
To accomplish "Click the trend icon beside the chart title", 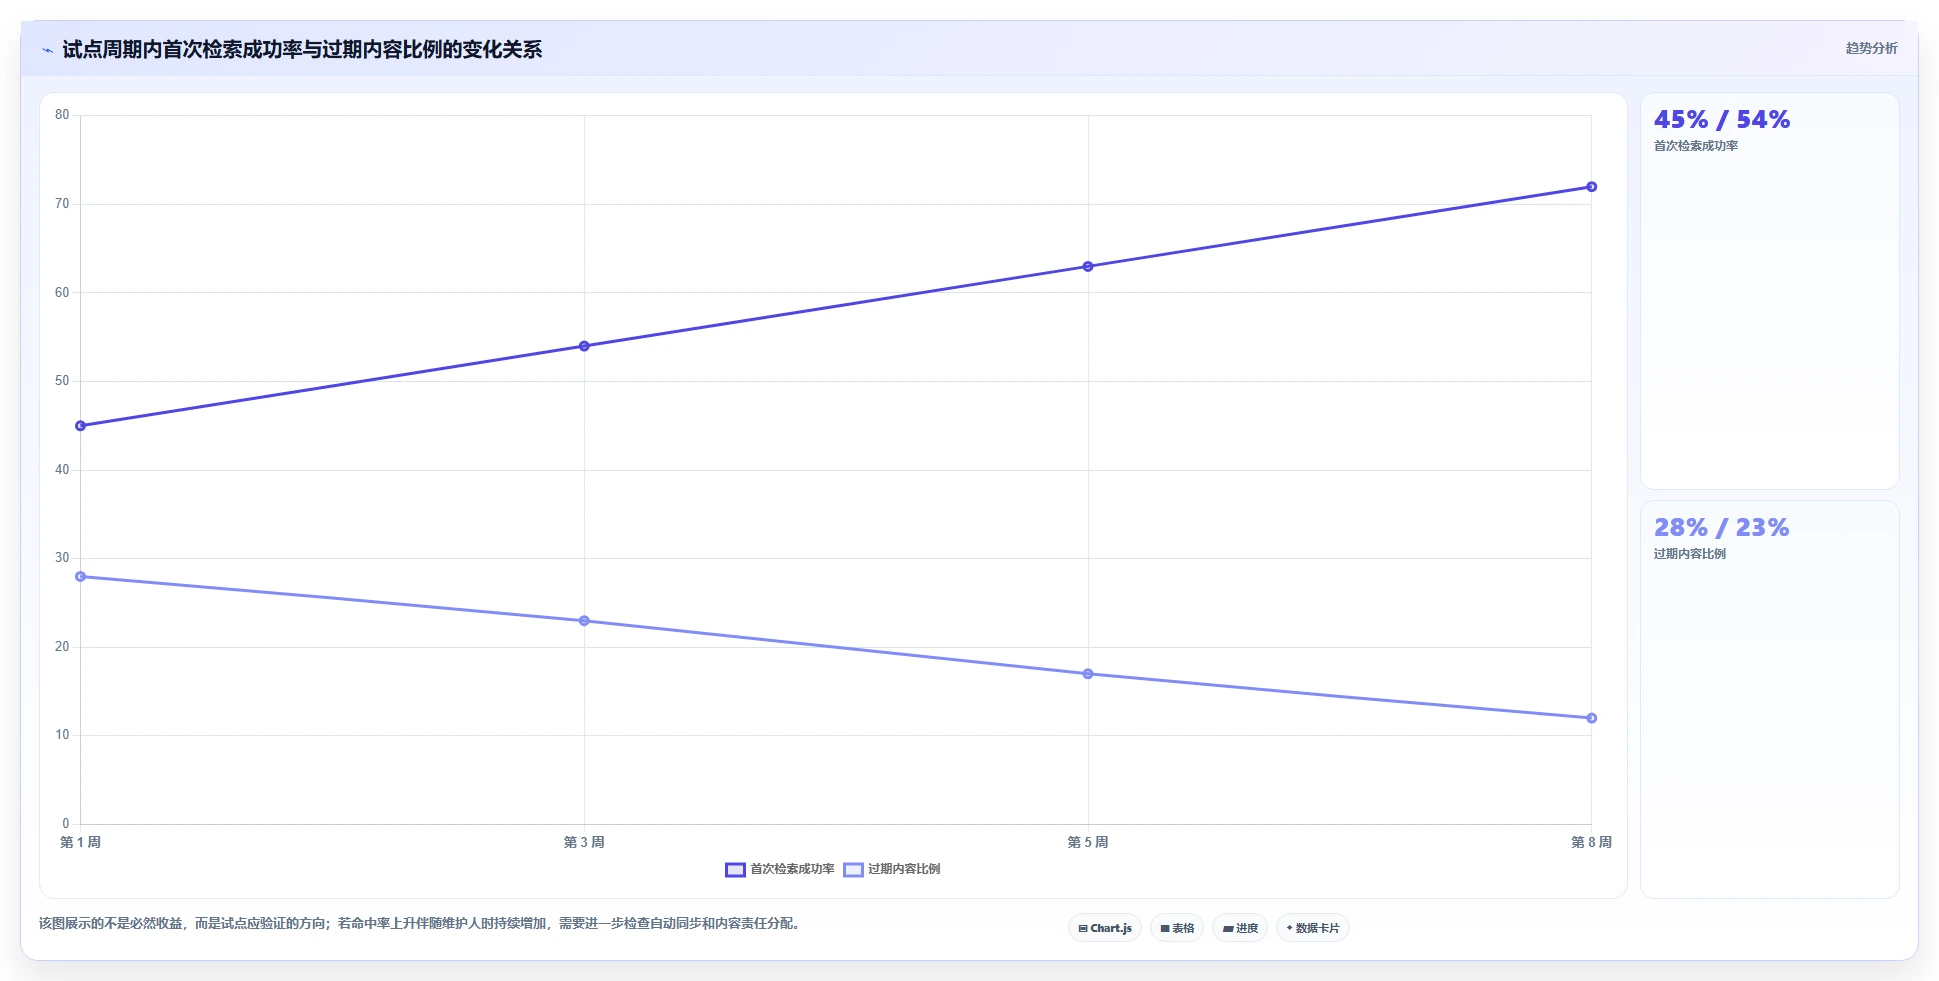I will pos(47,50).
